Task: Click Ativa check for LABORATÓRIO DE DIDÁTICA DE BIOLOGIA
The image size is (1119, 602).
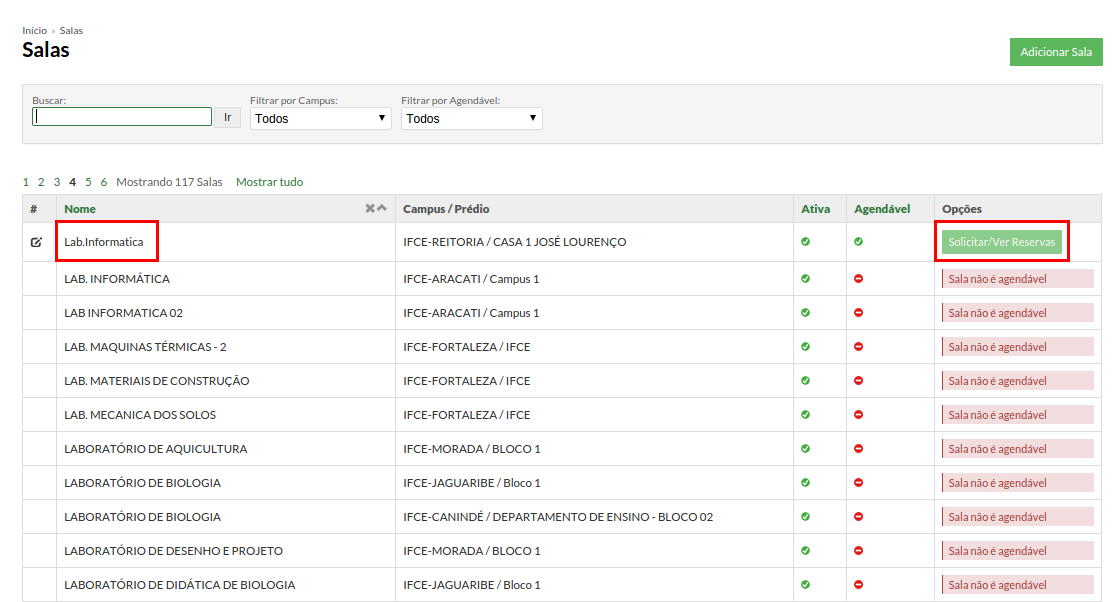Action: coord(806,585)
